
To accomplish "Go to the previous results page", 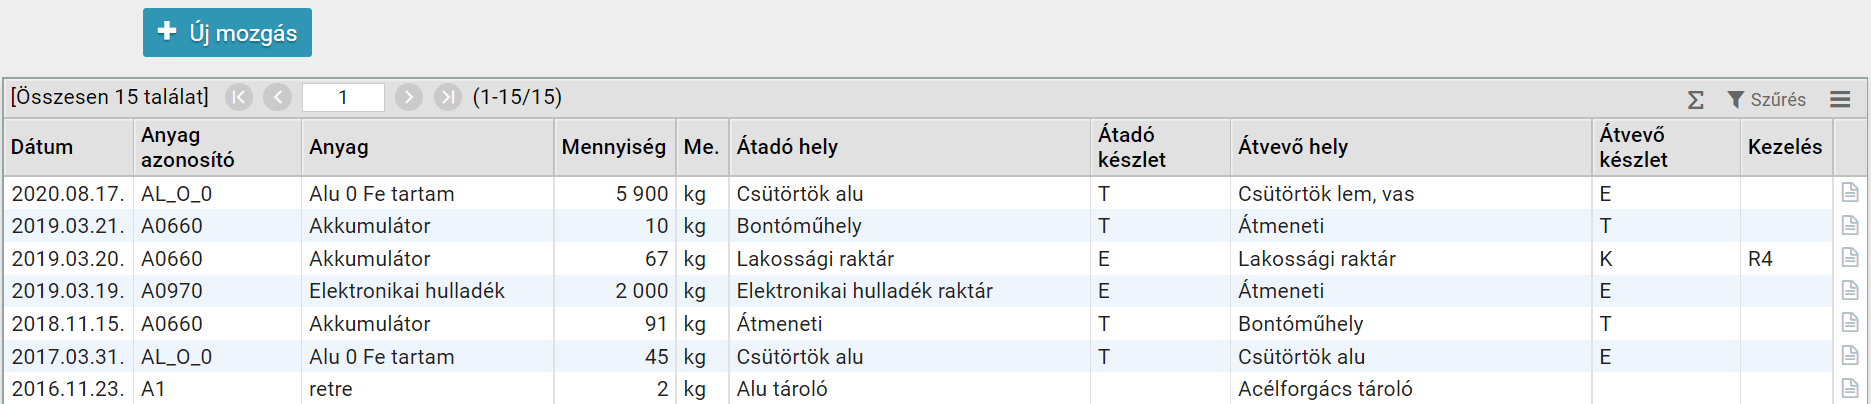I will 278,97.
